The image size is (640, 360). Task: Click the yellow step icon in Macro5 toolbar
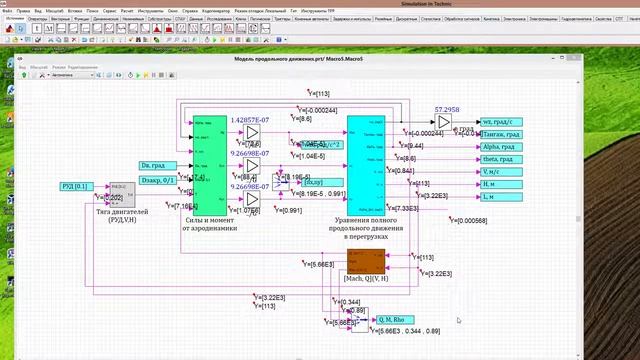pos(146,75)
